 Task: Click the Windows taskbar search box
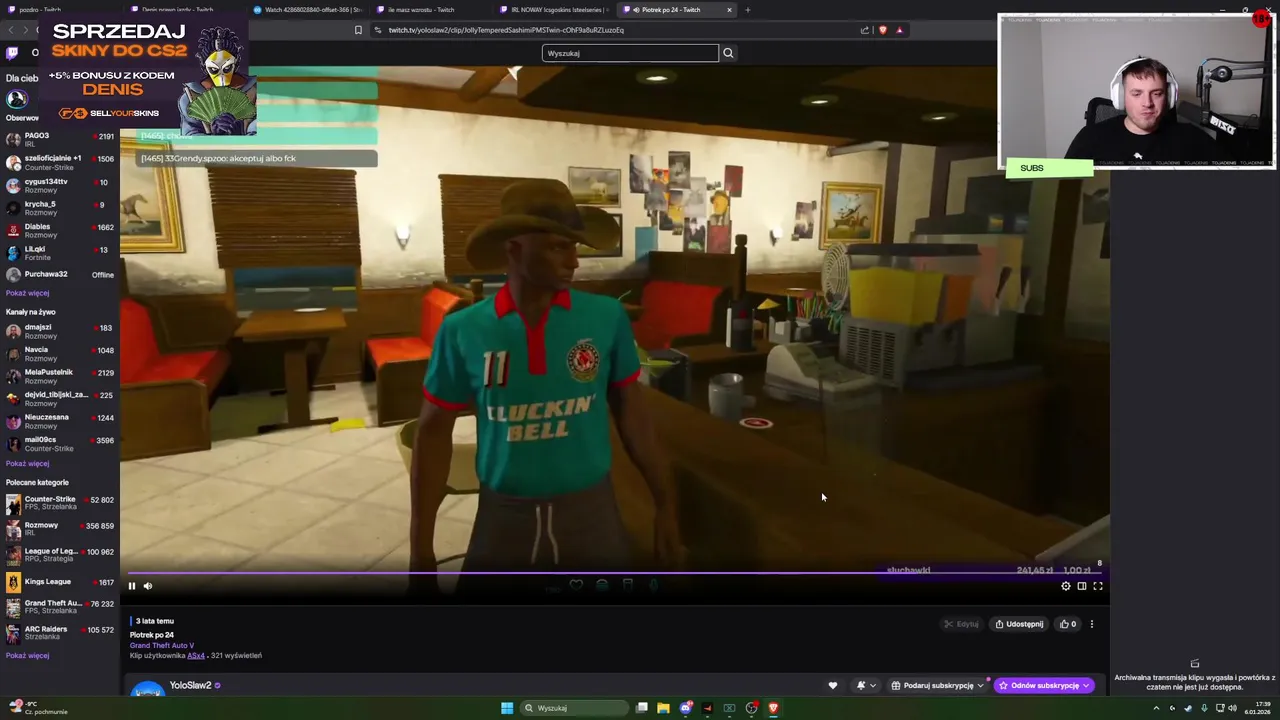click(573, 708)
